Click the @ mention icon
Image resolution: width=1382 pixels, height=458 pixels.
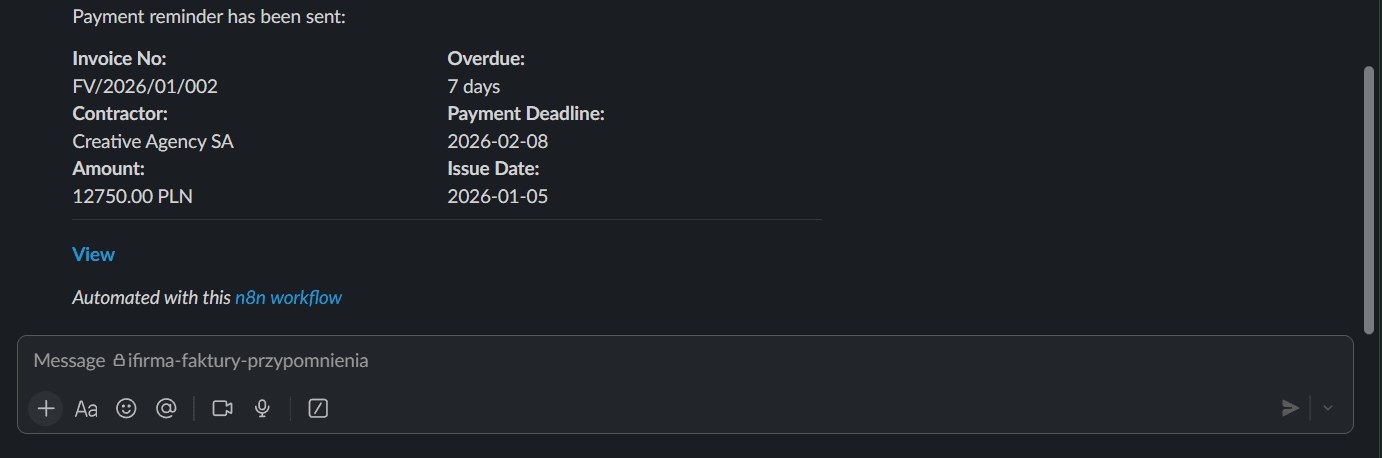(x=166, y=408)
